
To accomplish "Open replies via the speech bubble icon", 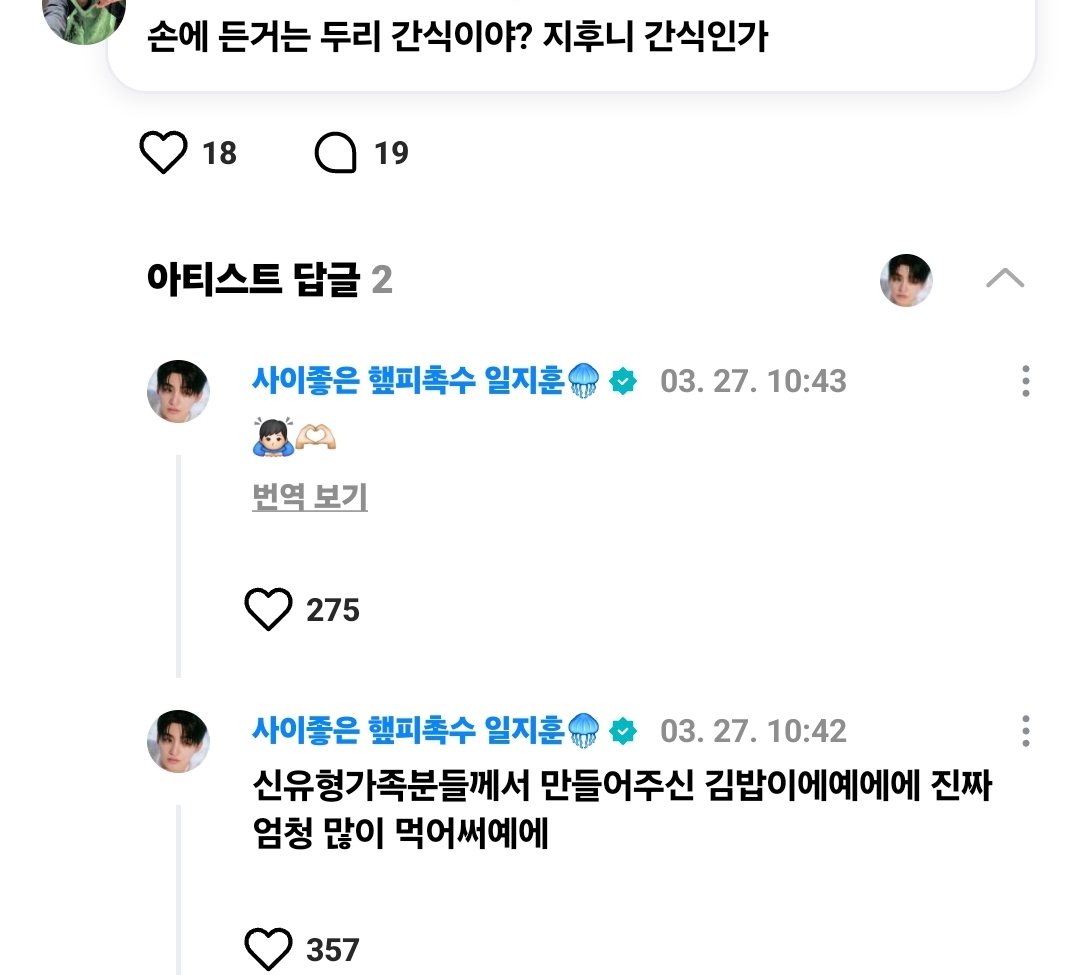I will 336,153.
